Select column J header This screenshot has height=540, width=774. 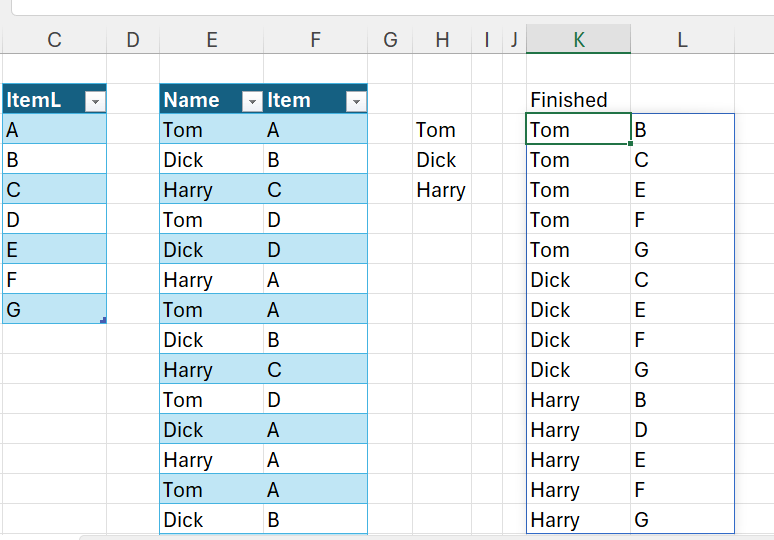pos(513,39)
